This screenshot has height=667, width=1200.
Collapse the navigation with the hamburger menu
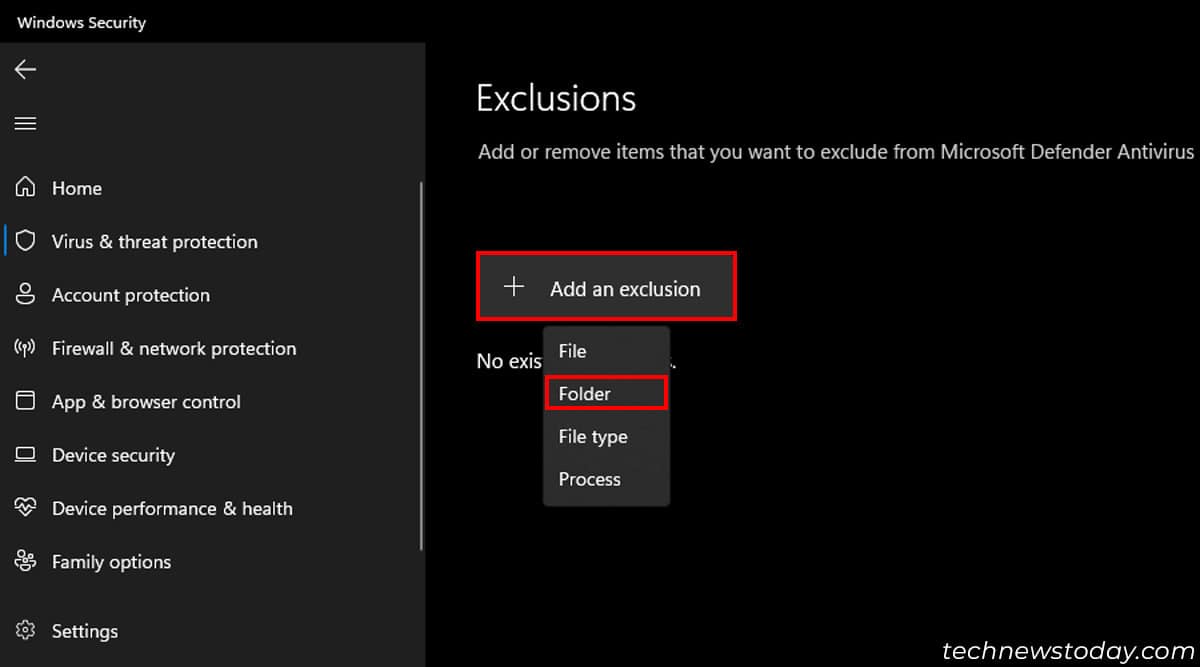[25, 123]
